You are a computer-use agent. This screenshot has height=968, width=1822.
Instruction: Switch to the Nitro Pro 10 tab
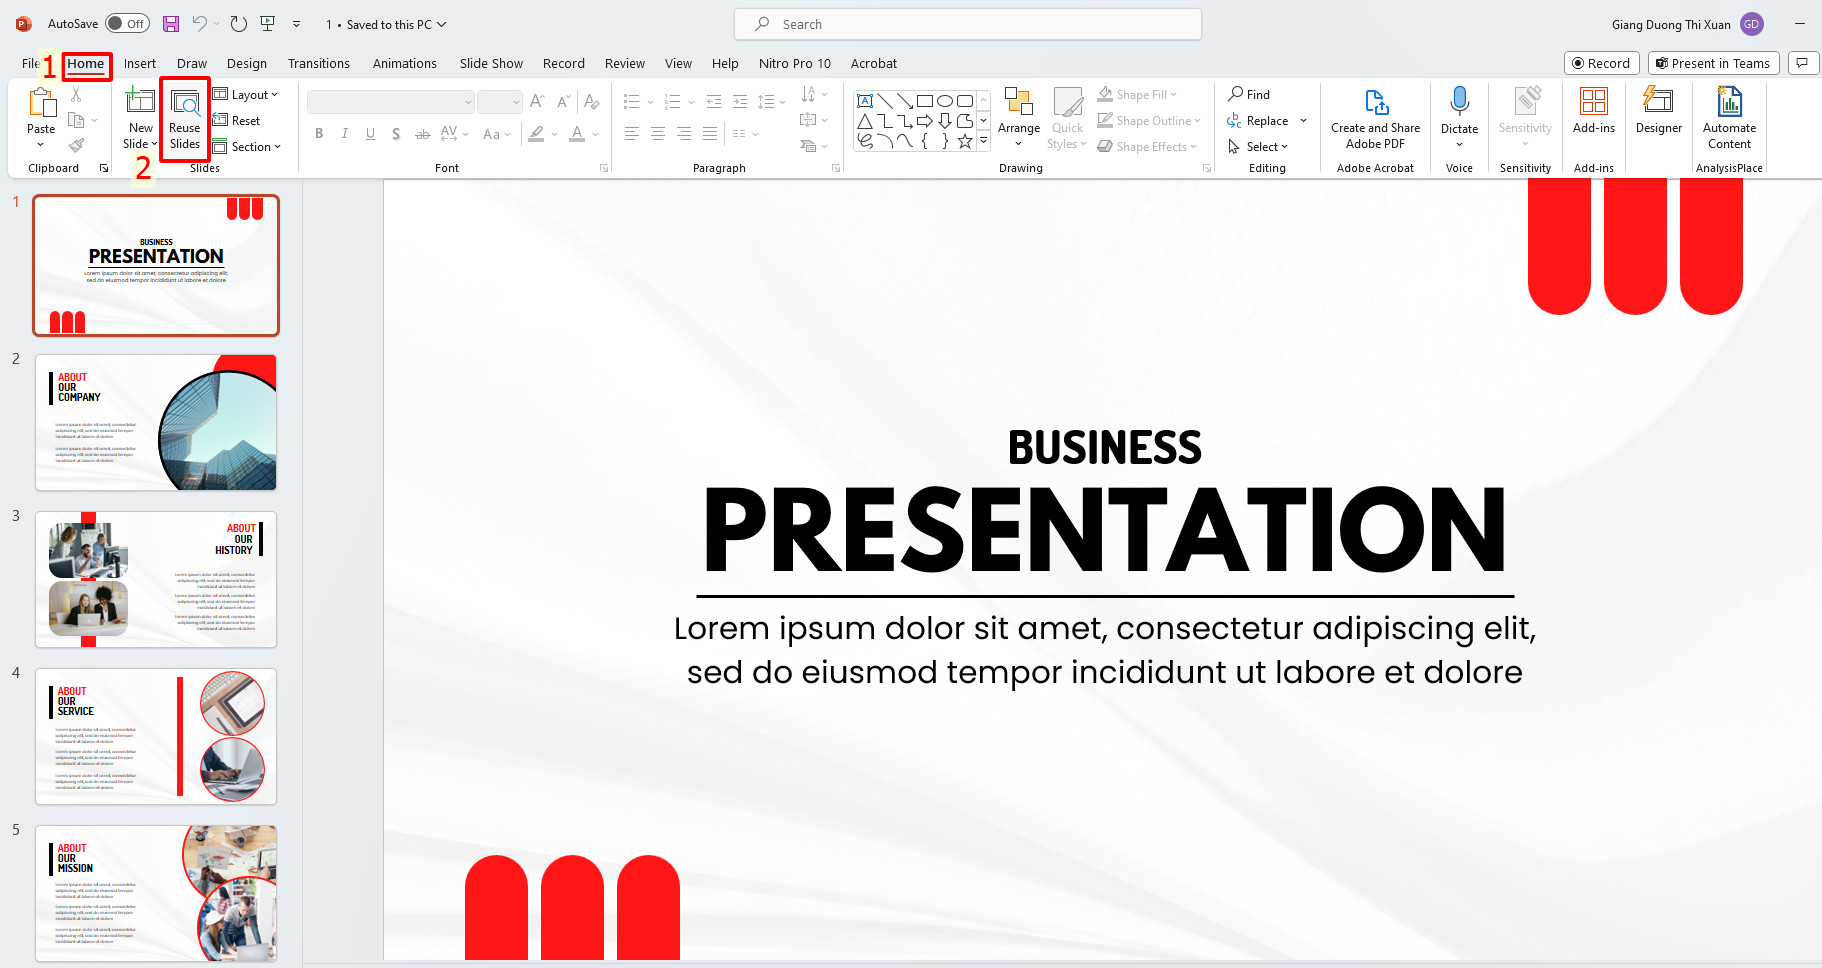(795, 63)
